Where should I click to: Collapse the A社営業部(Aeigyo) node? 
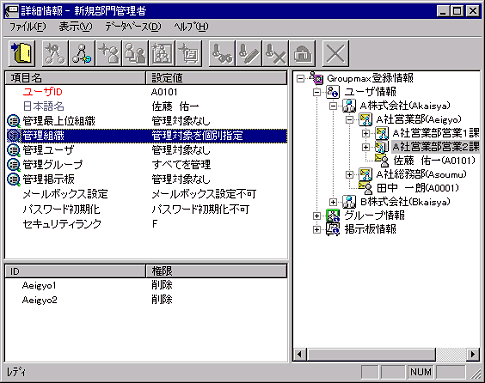click(x=349, y=120)
